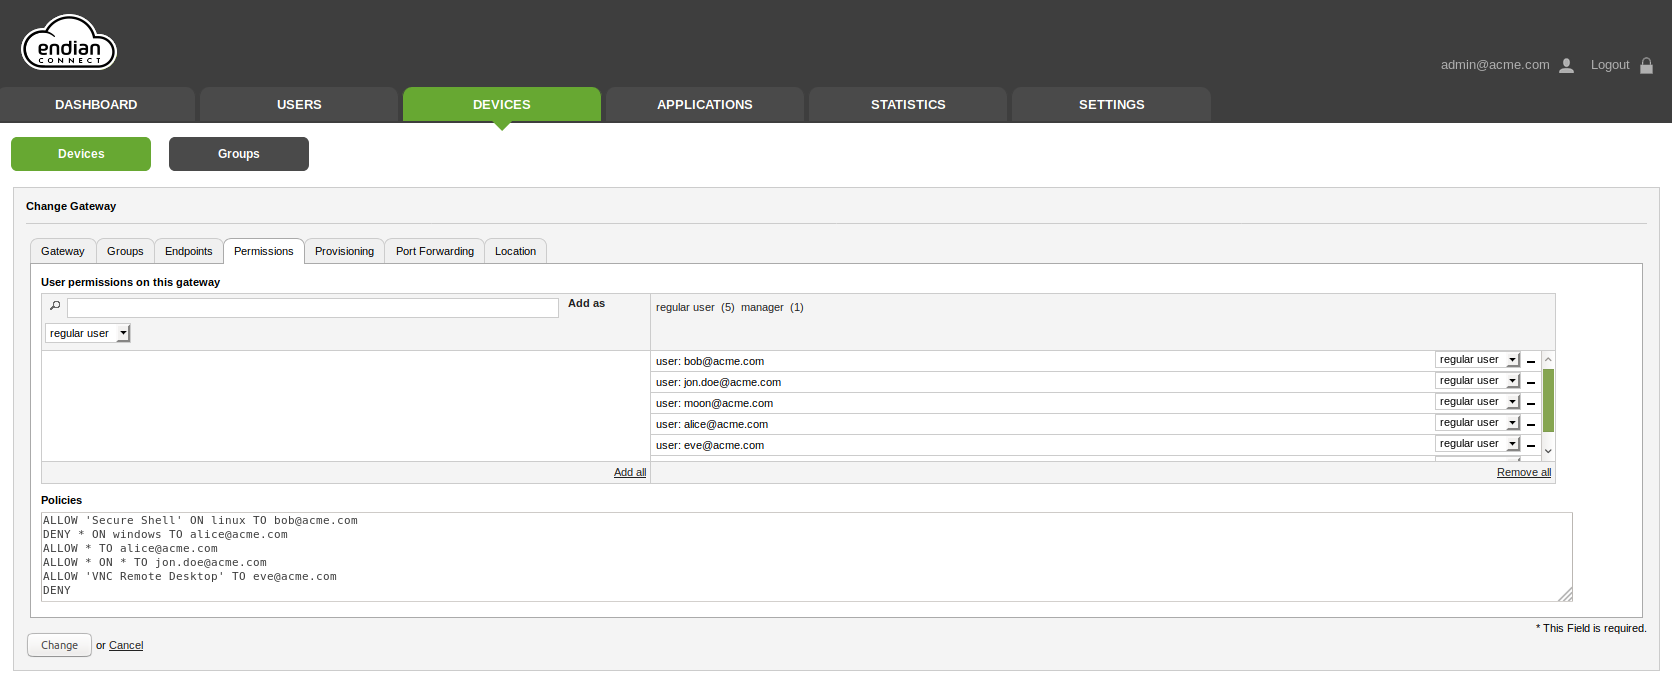Click the user search input field
This screenshot has width=1672, height=676.
312,308
